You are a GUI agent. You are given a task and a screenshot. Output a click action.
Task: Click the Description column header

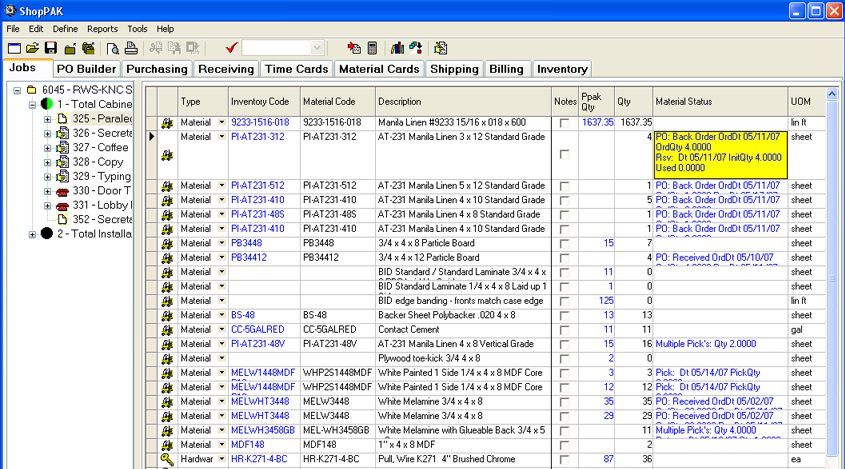coord(463,101)
